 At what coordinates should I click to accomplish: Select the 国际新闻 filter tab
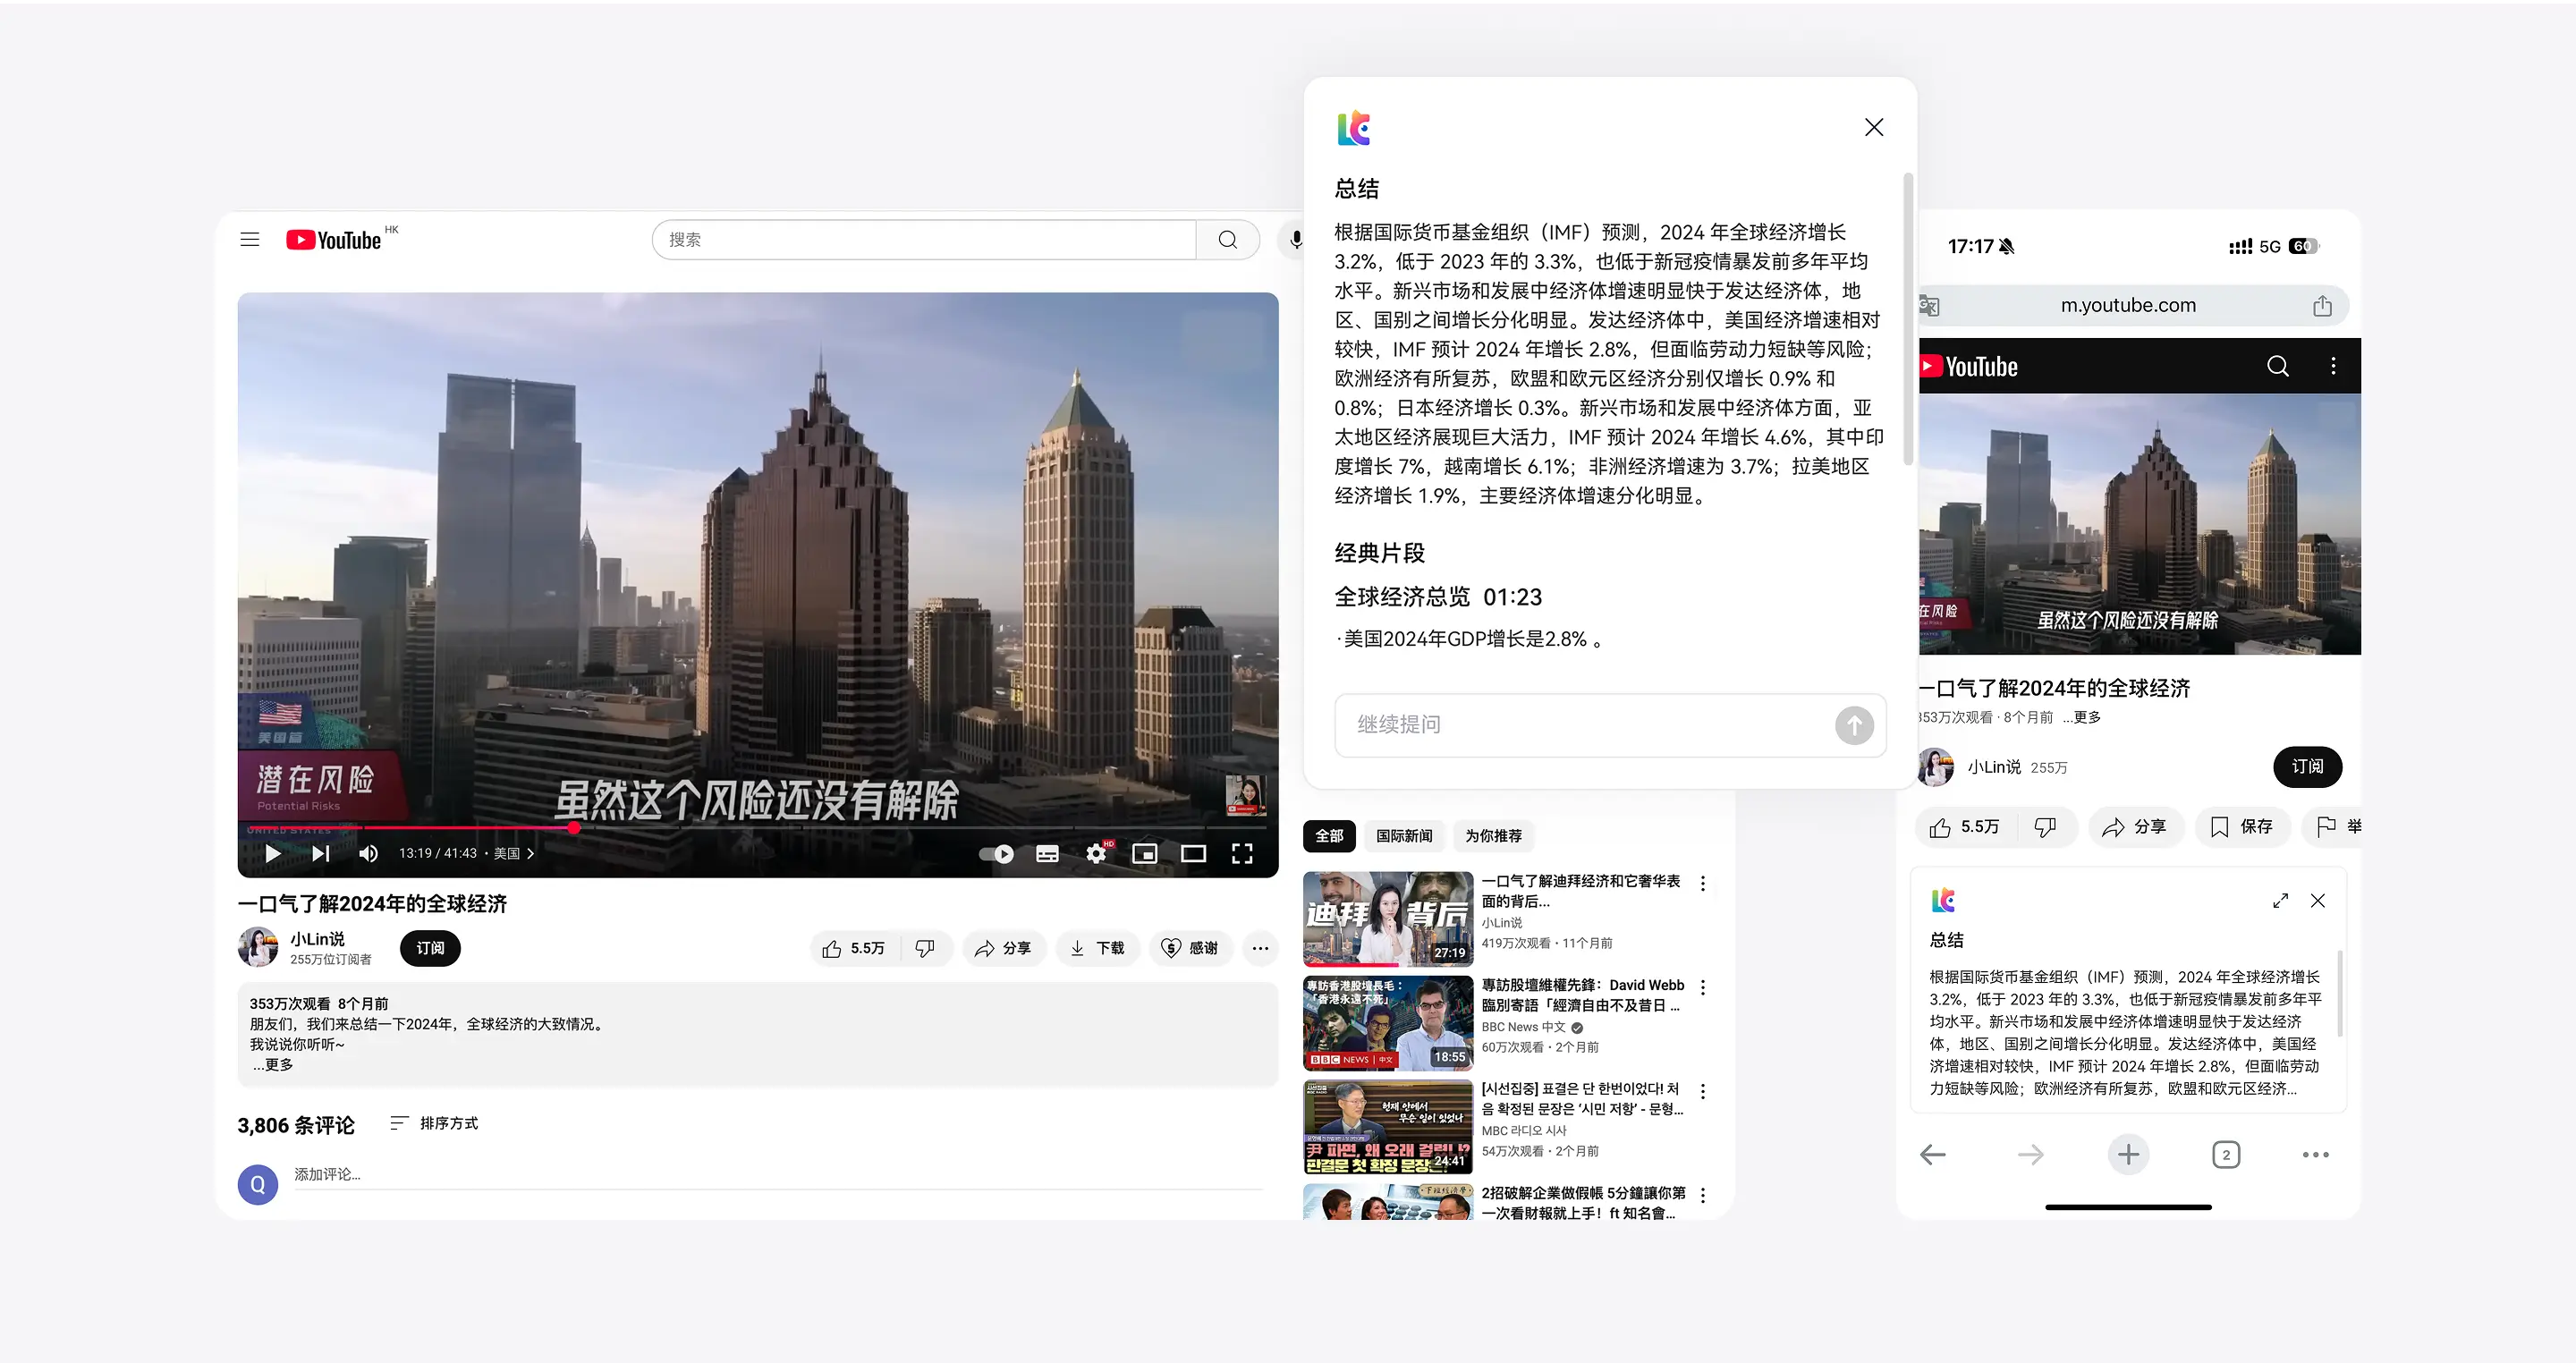1403,835
